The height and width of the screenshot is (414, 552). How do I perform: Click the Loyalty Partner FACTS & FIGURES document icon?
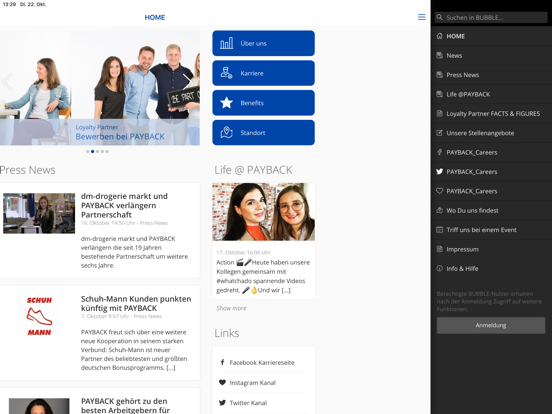coord(439,113)
